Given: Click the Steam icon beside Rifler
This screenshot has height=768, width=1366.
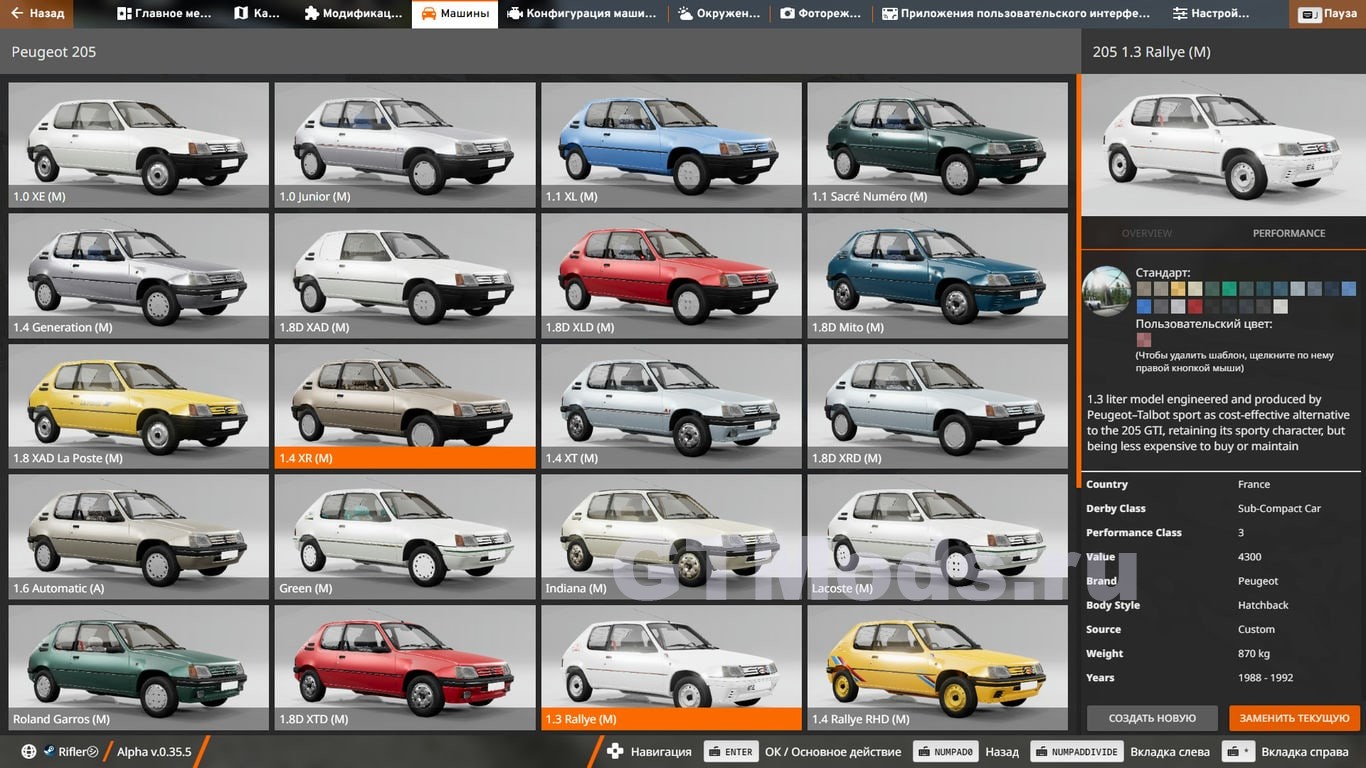Looking at the screenshot, I should (x=48, y=752).
